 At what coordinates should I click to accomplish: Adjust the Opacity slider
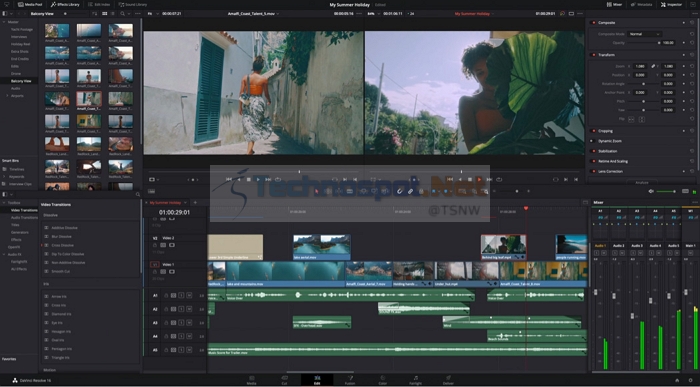[x=644, y=43]
